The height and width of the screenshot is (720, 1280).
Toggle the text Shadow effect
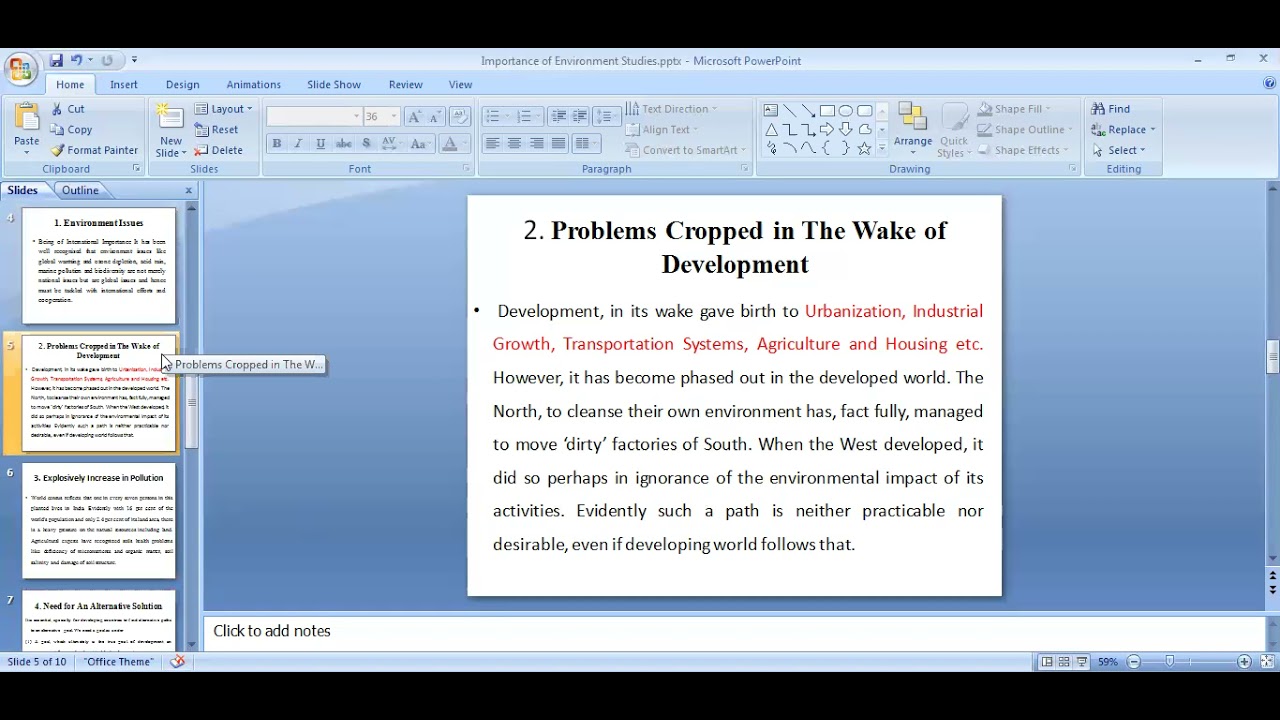(x=366, y=143)
